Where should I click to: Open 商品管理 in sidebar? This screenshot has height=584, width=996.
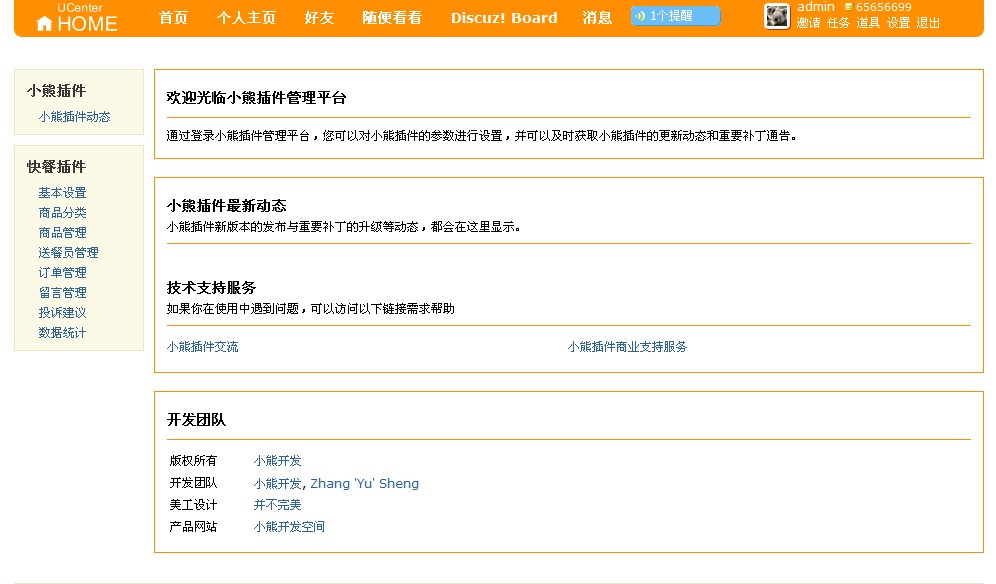[62, 233]
